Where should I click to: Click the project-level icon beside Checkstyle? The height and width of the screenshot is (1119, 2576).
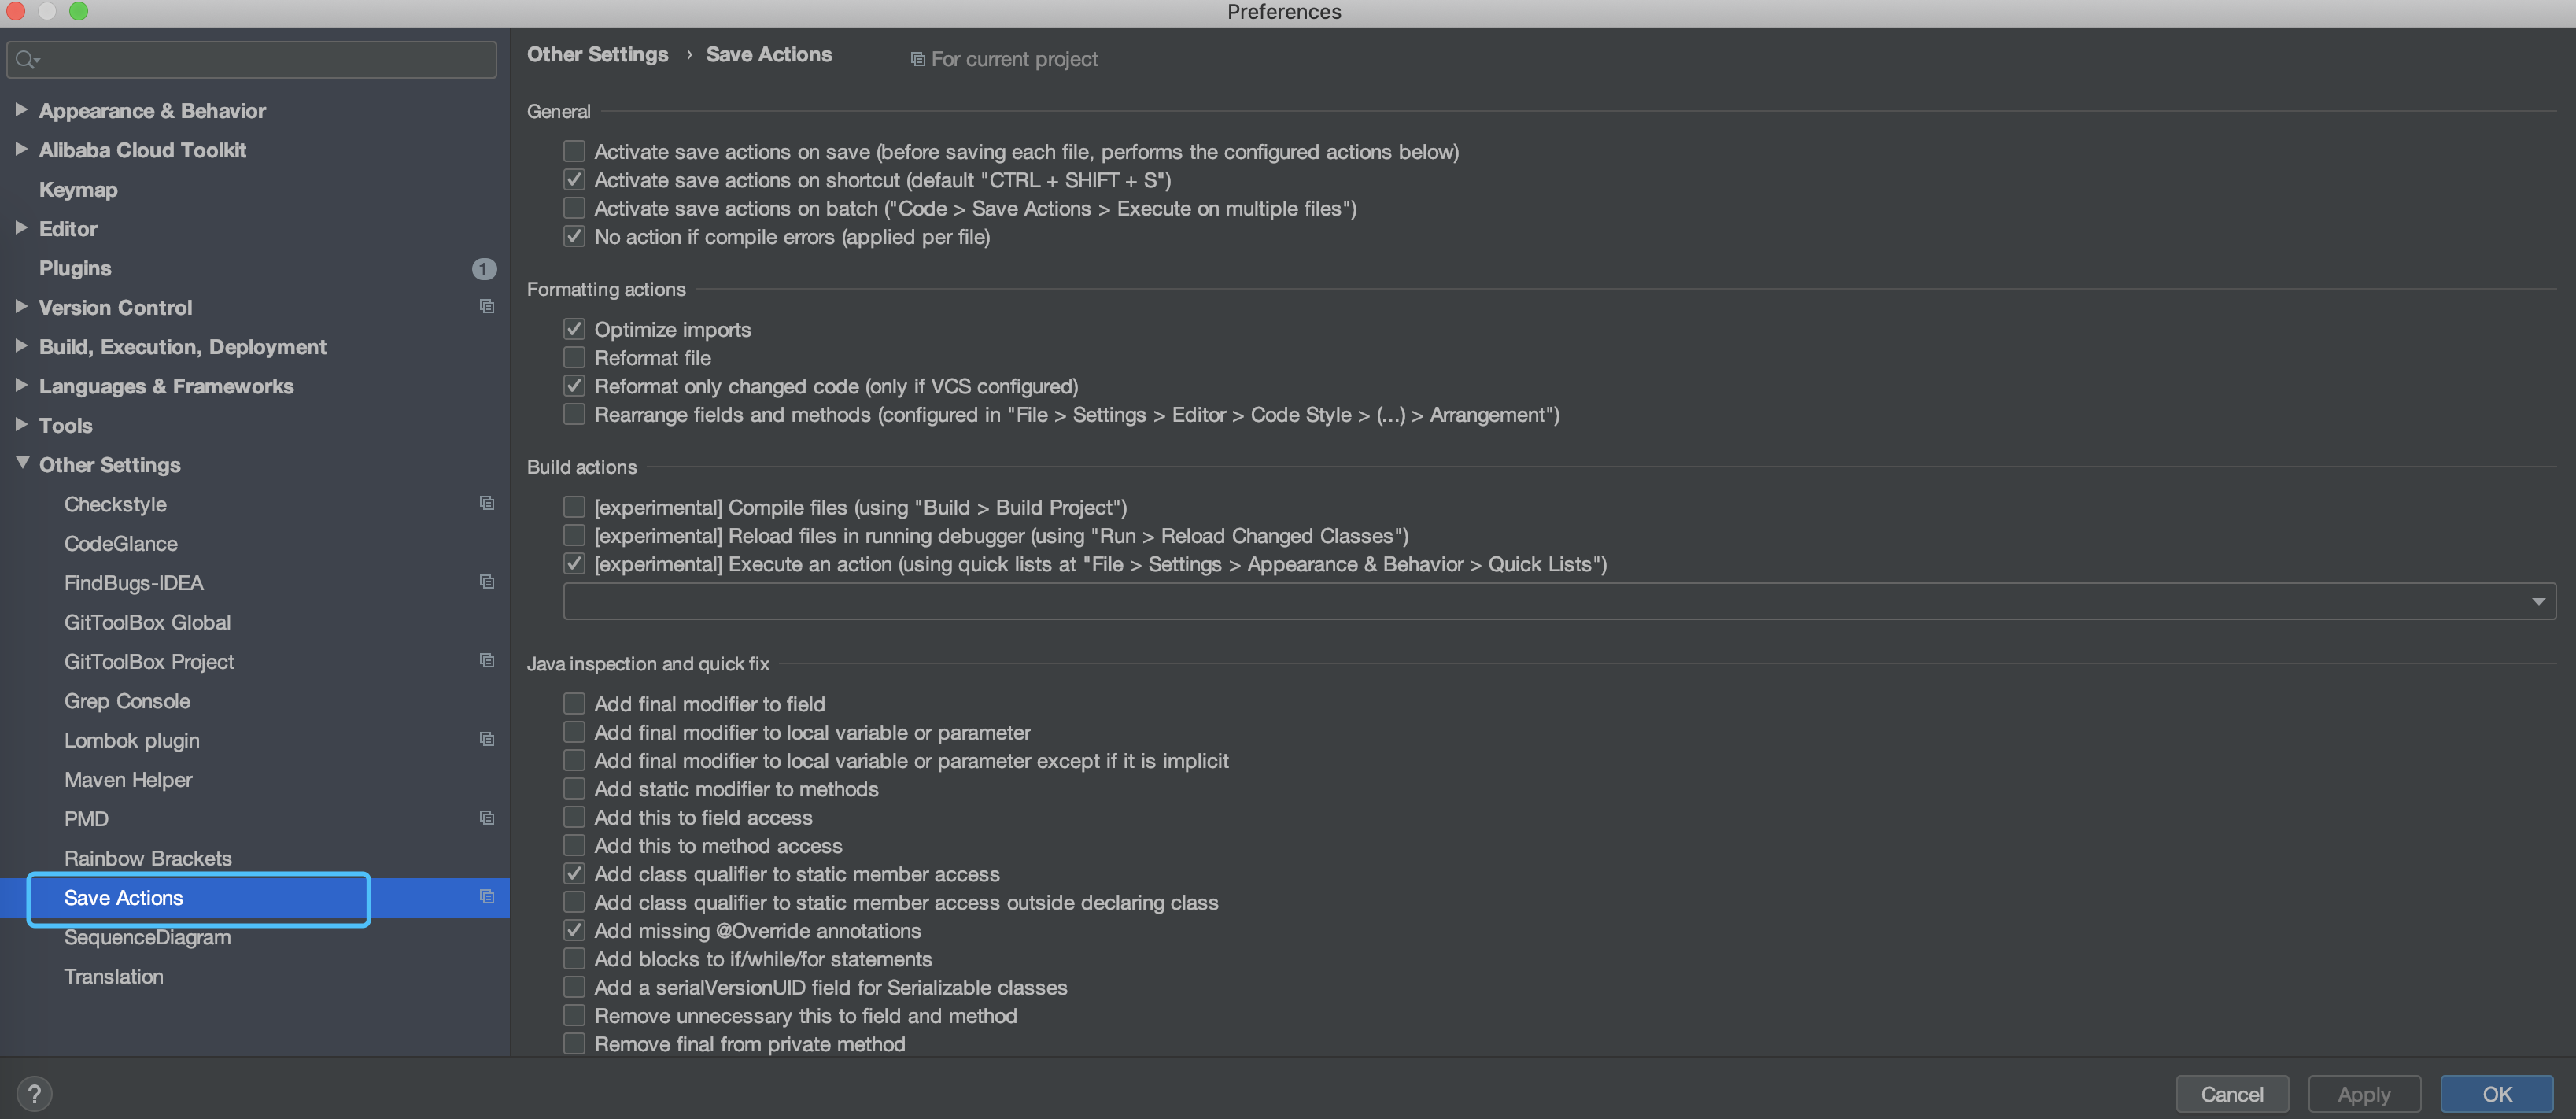tap(486, 503)
